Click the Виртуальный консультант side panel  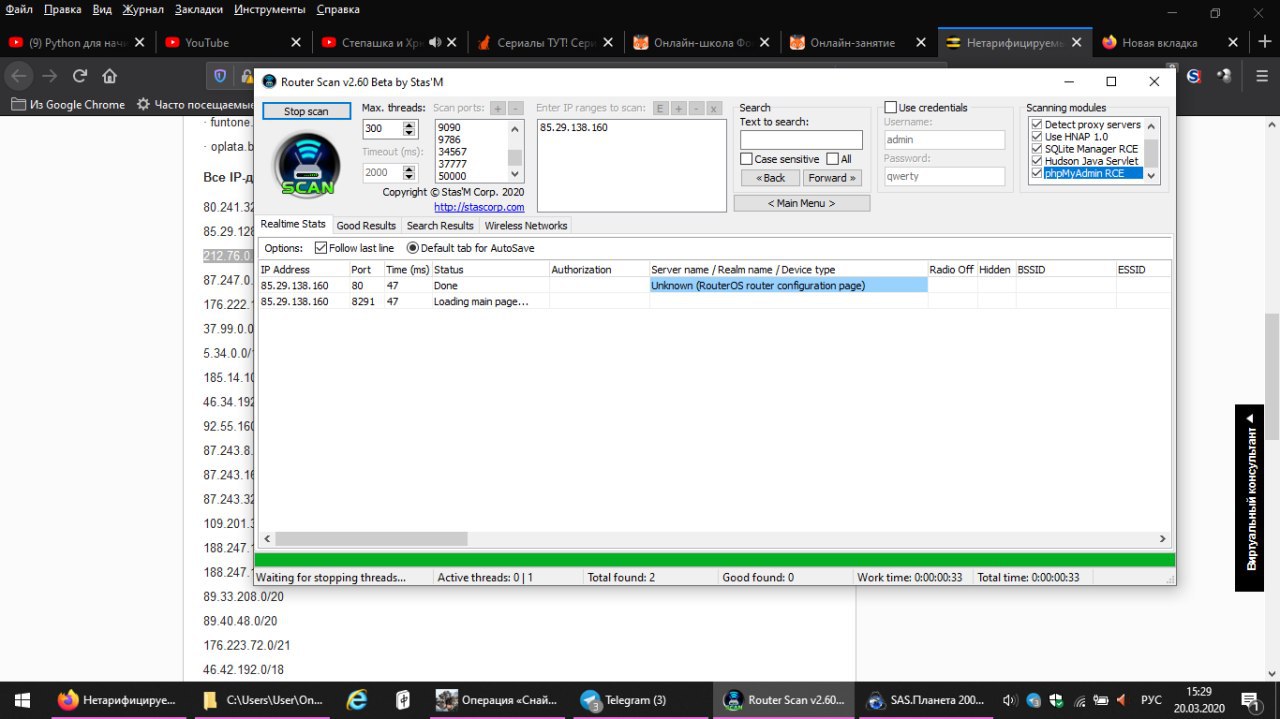point(1250,498)
